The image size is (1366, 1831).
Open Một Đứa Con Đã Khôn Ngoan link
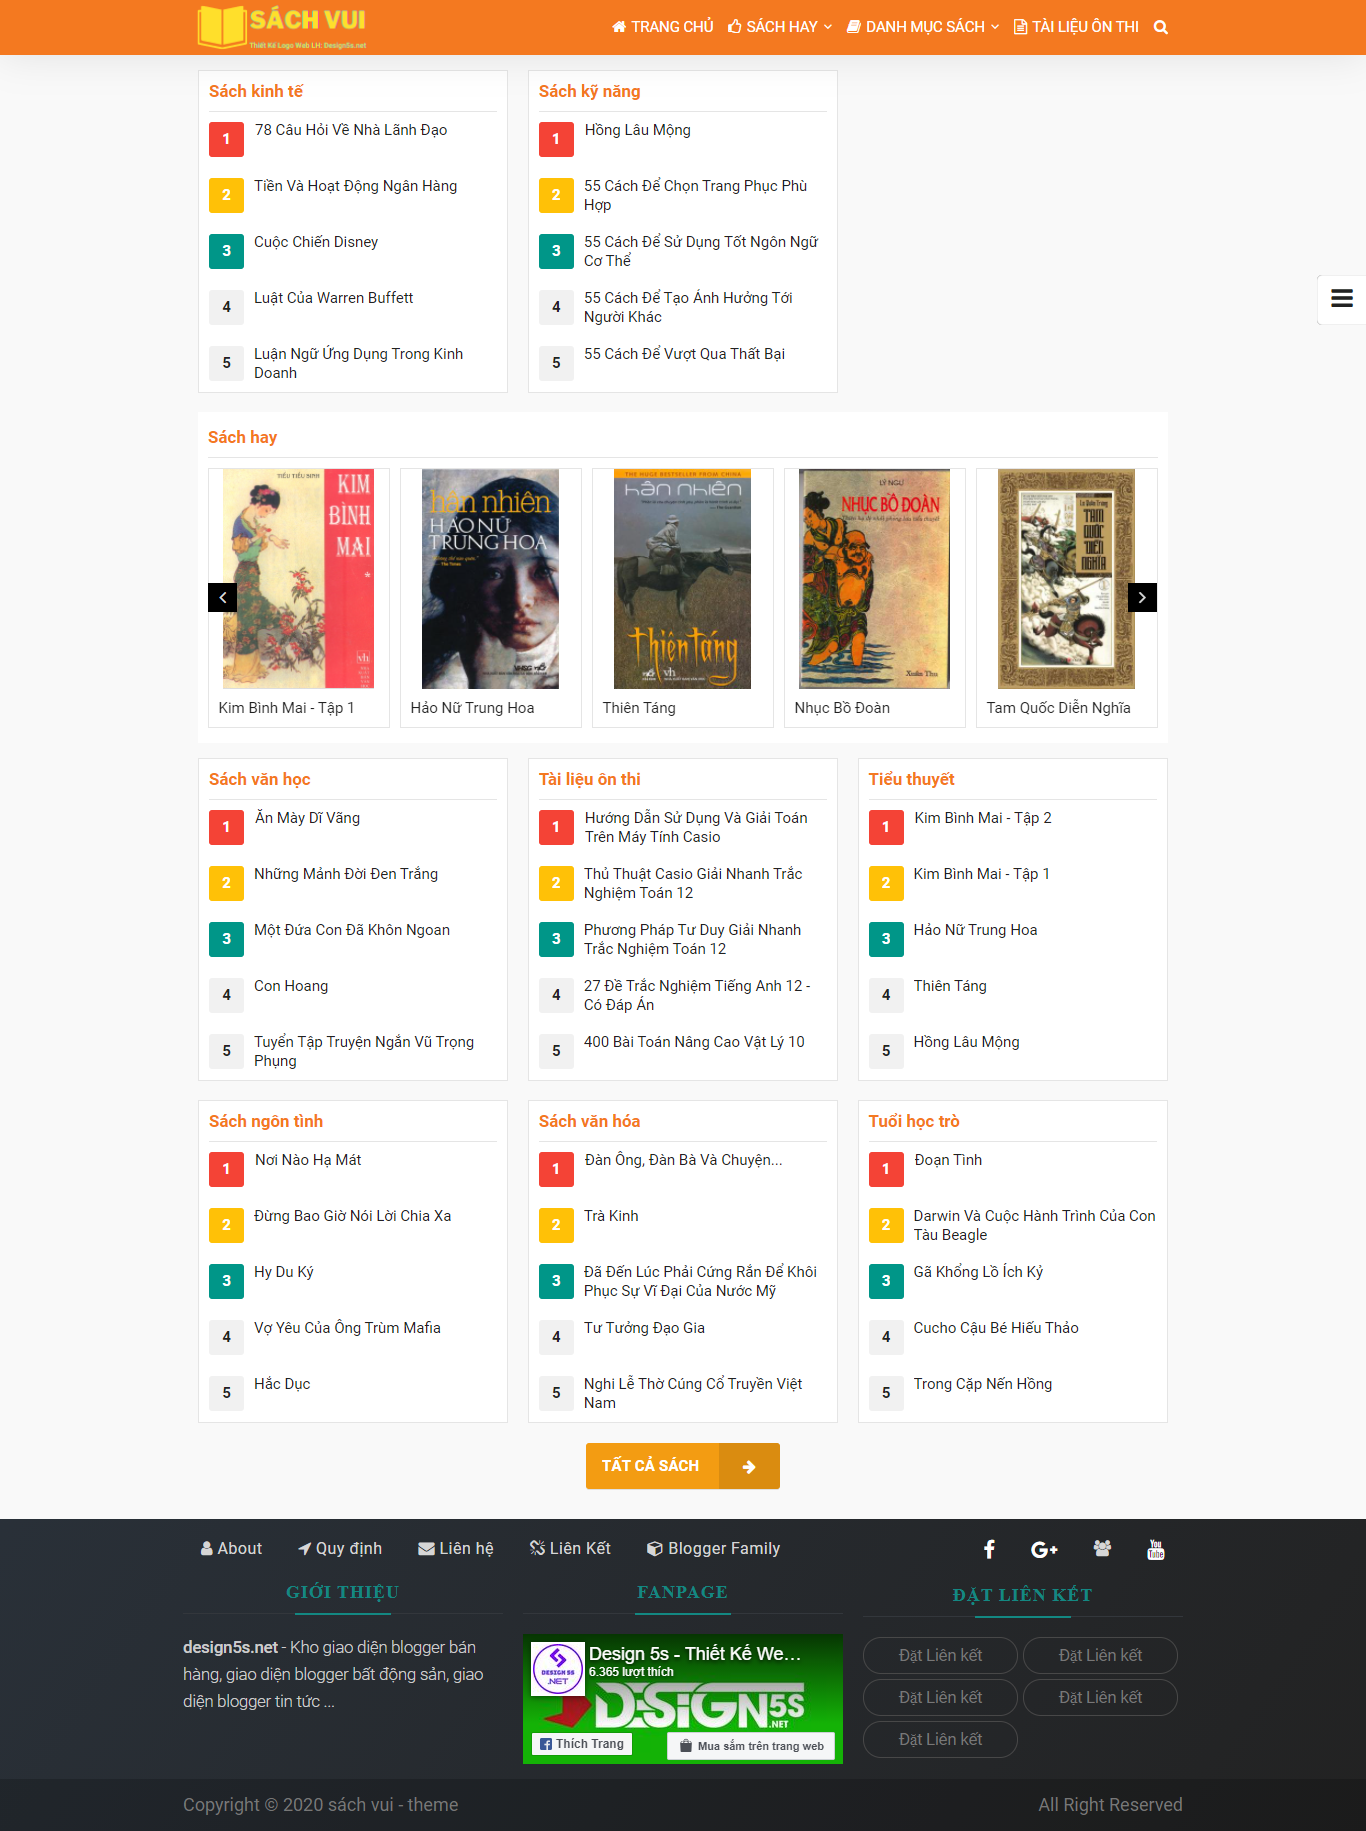point(352,930)
